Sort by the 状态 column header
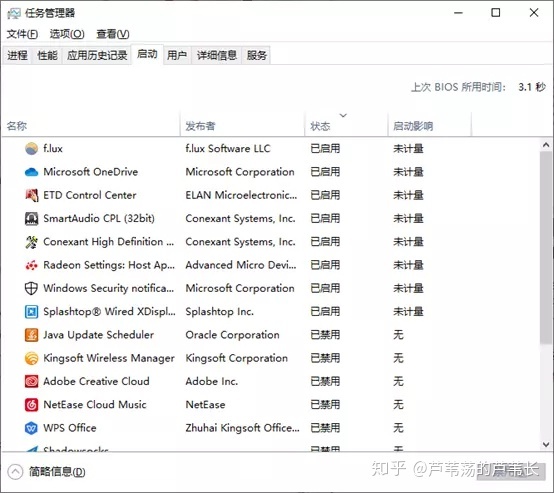Screen dimensions: 554x493 tap(346, 125)
